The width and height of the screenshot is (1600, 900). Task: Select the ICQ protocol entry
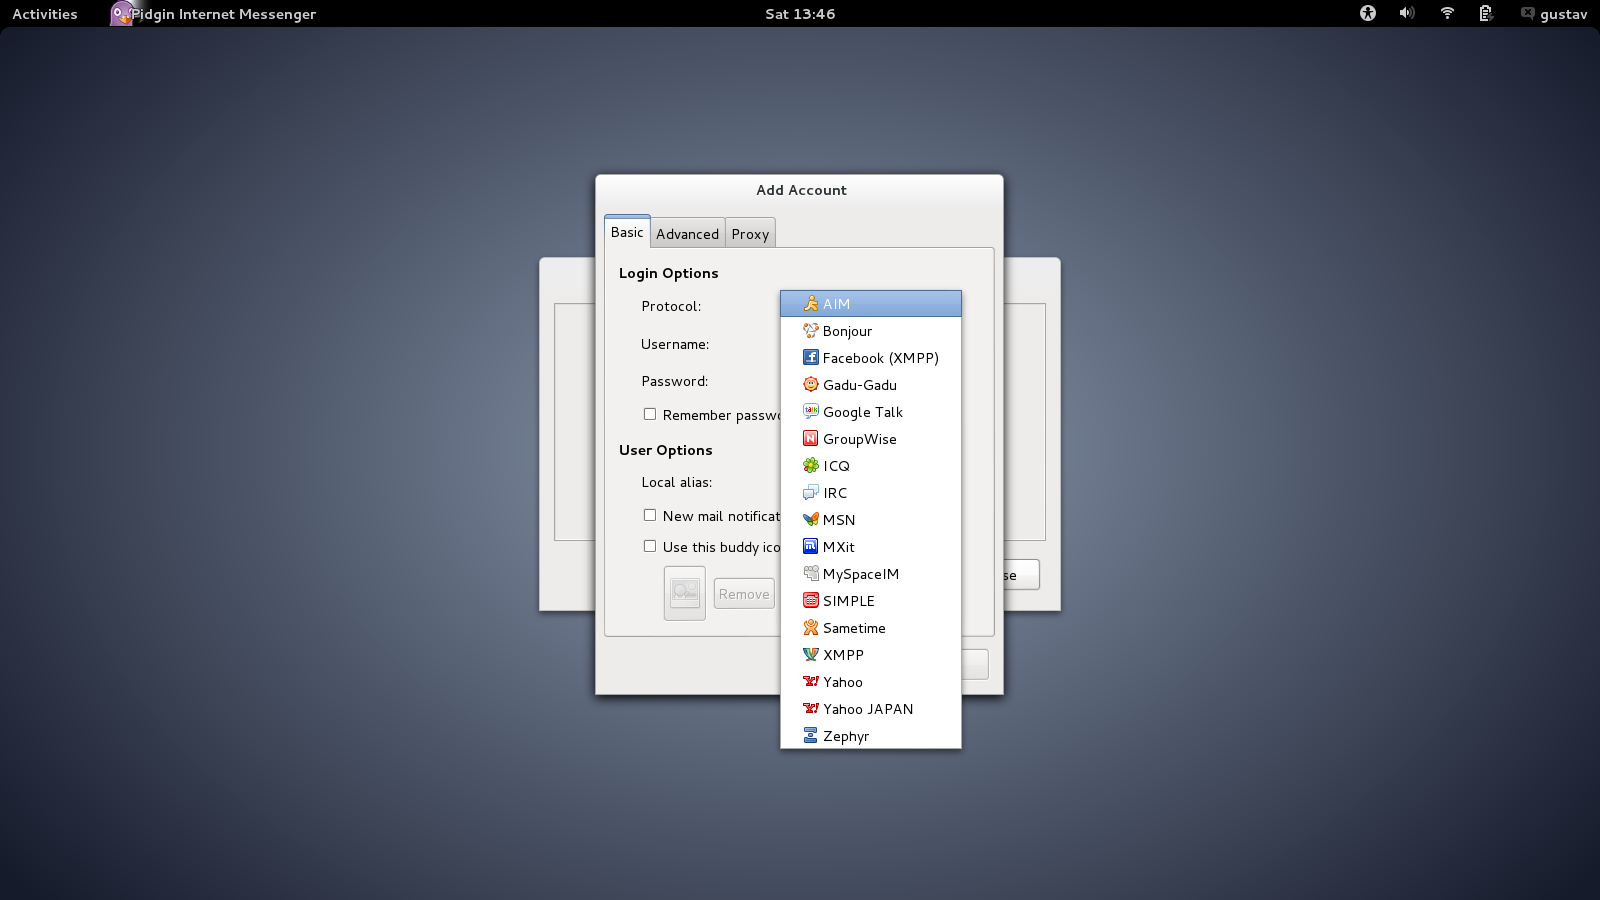click(871, 465)
